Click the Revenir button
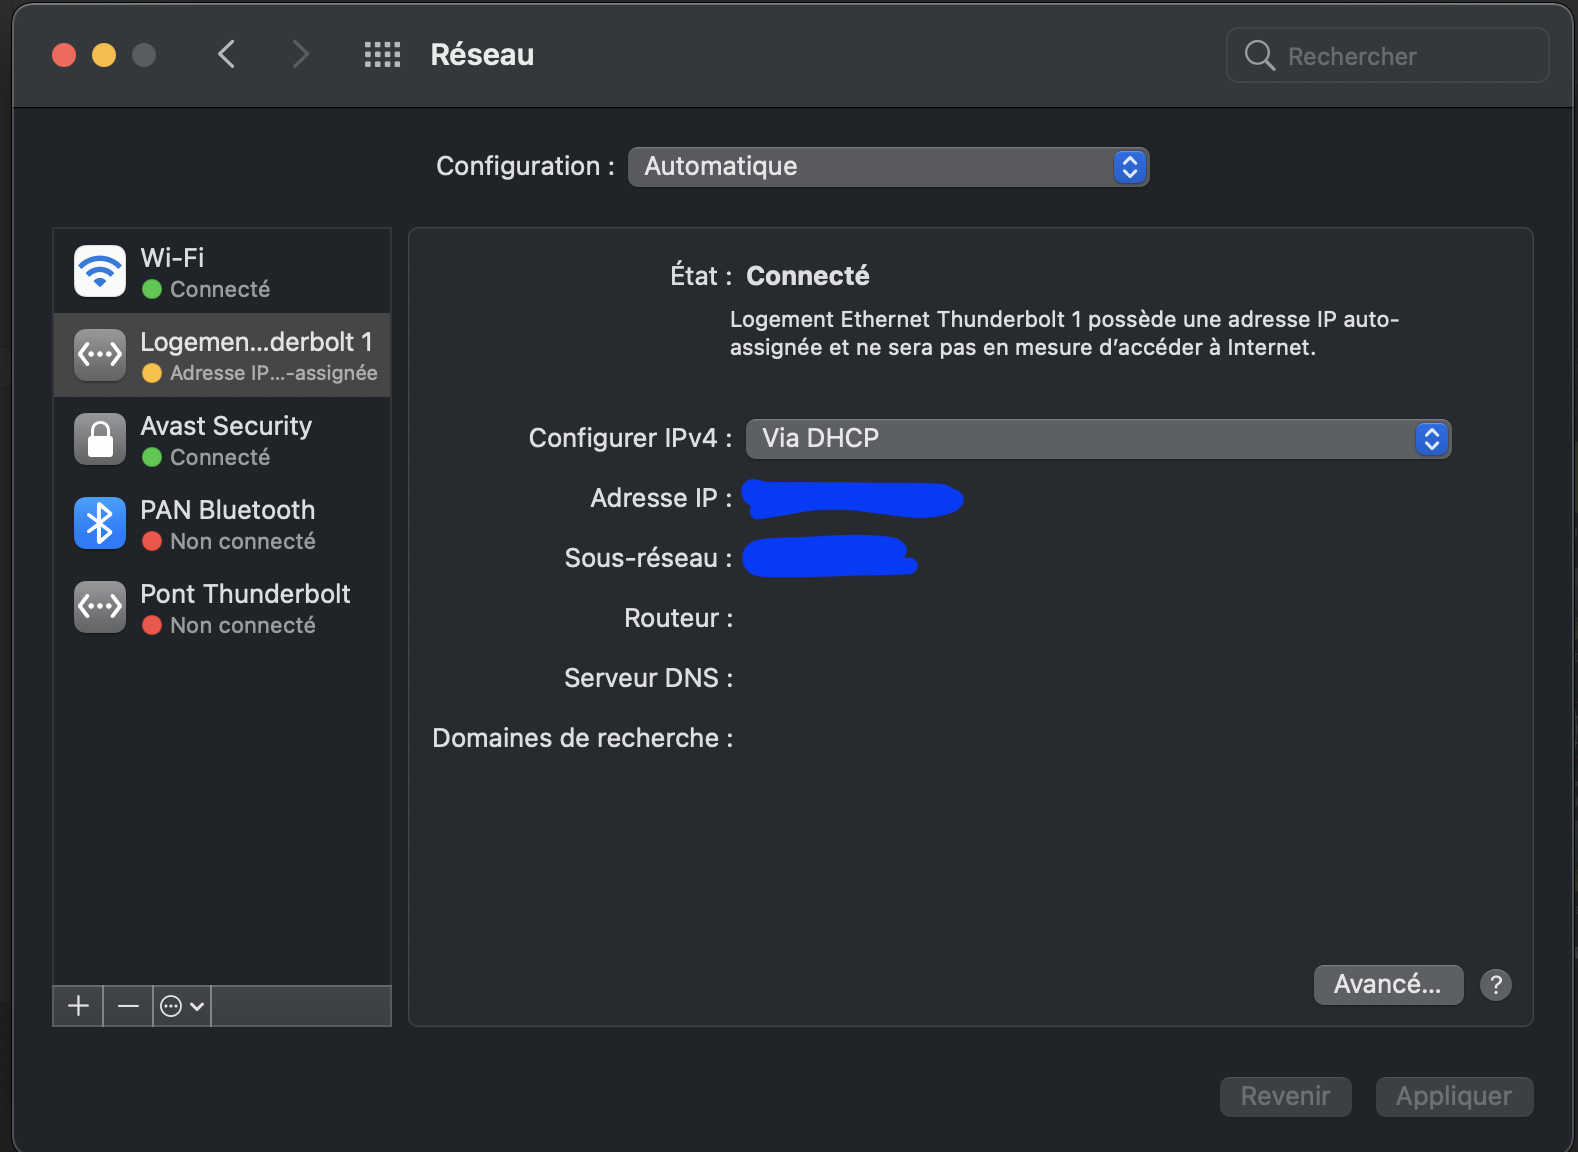 click(1285, 1097)
